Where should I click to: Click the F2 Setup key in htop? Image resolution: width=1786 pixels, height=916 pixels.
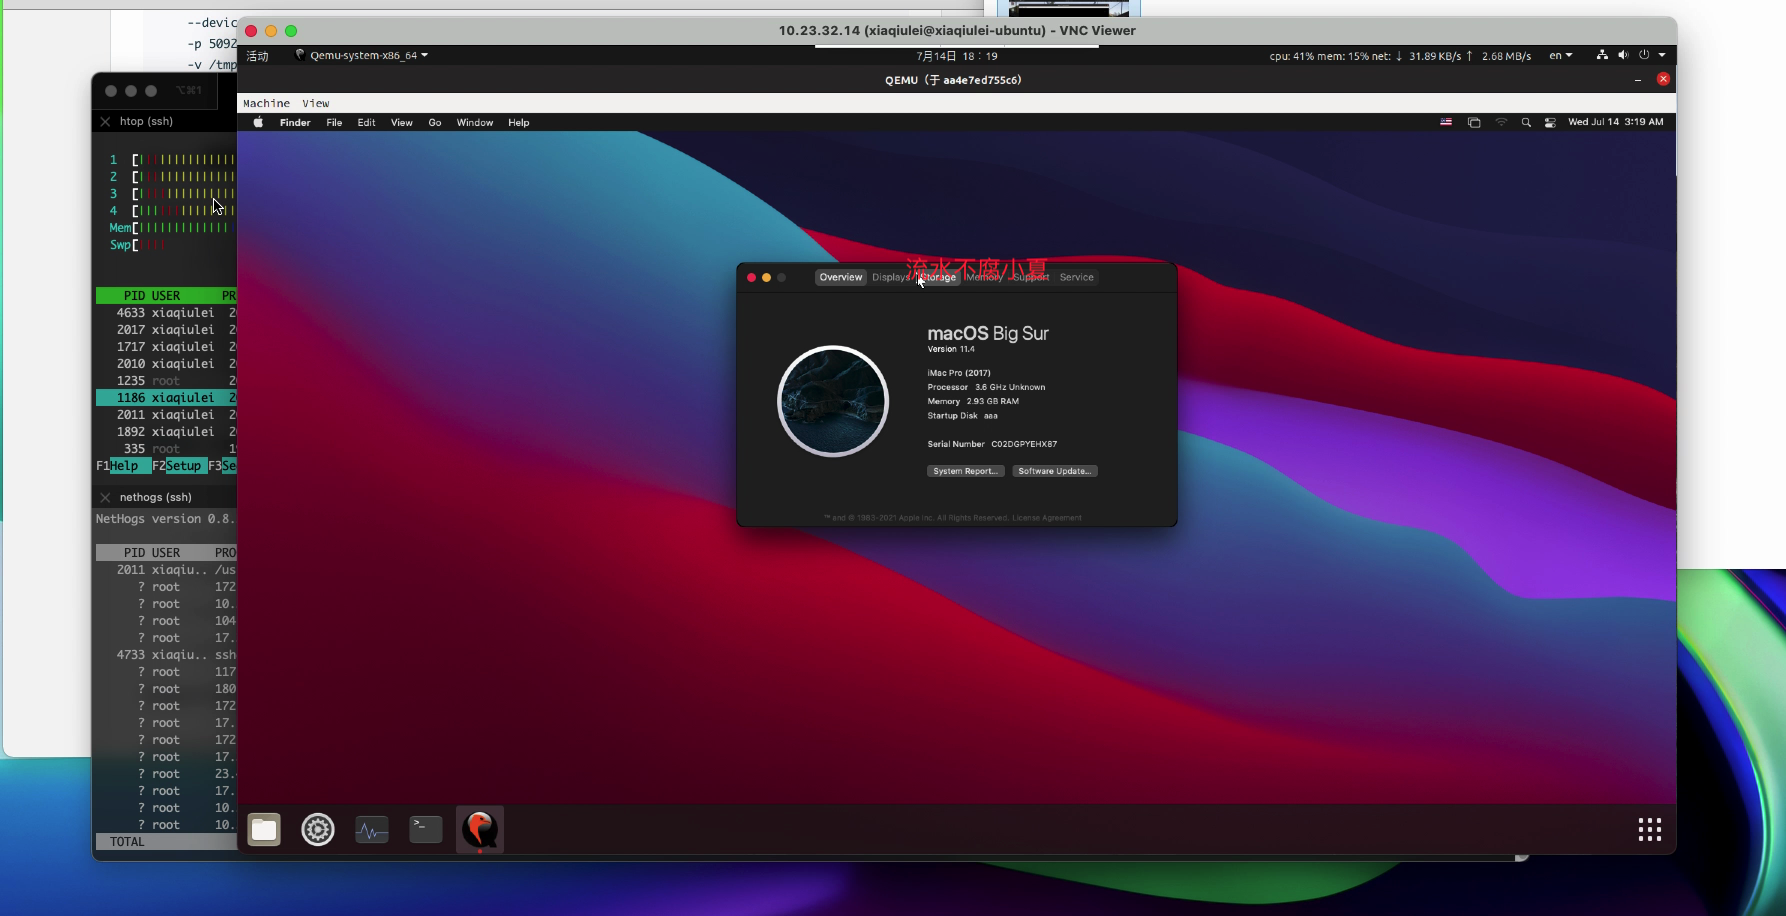click(x=178, y=466)
